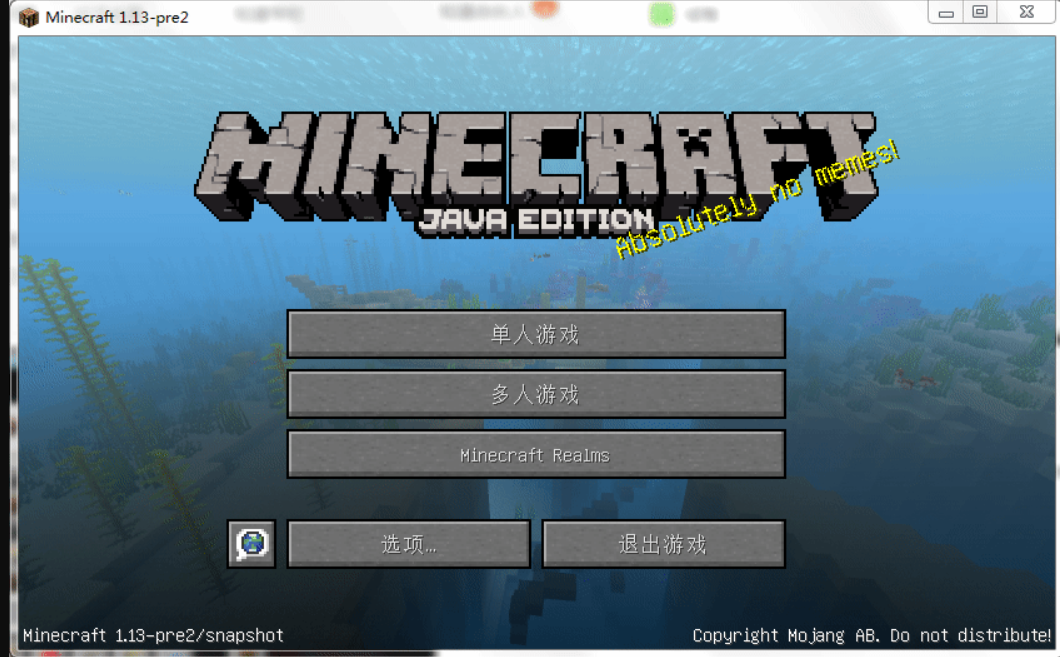Image resolution: width=1060 pixels, height=657 pixels.
Task: Maximize the Minecraft window
Action: (x=980, y=12)
